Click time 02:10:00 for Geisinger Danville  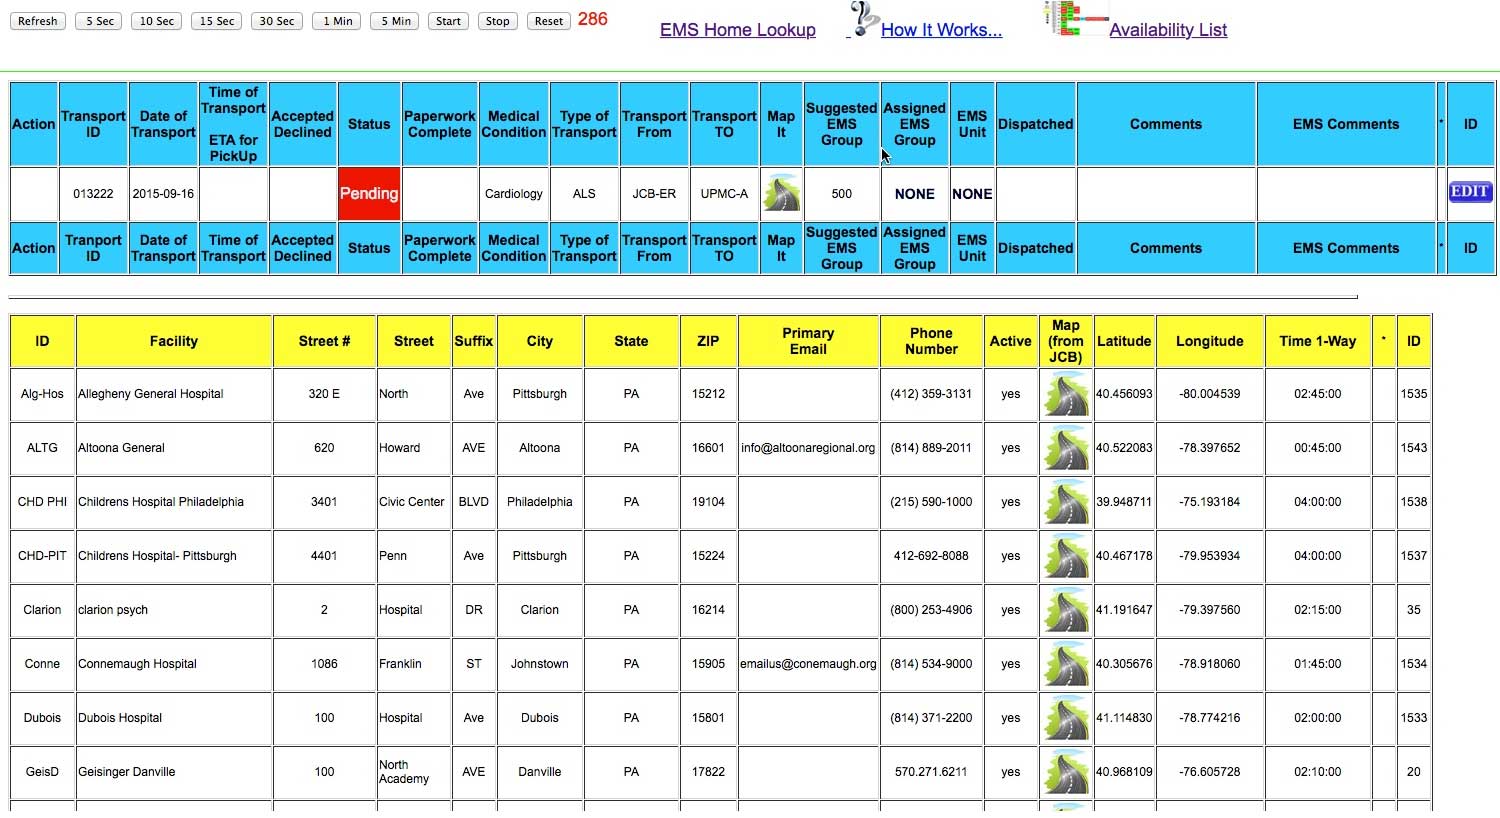1318,772
